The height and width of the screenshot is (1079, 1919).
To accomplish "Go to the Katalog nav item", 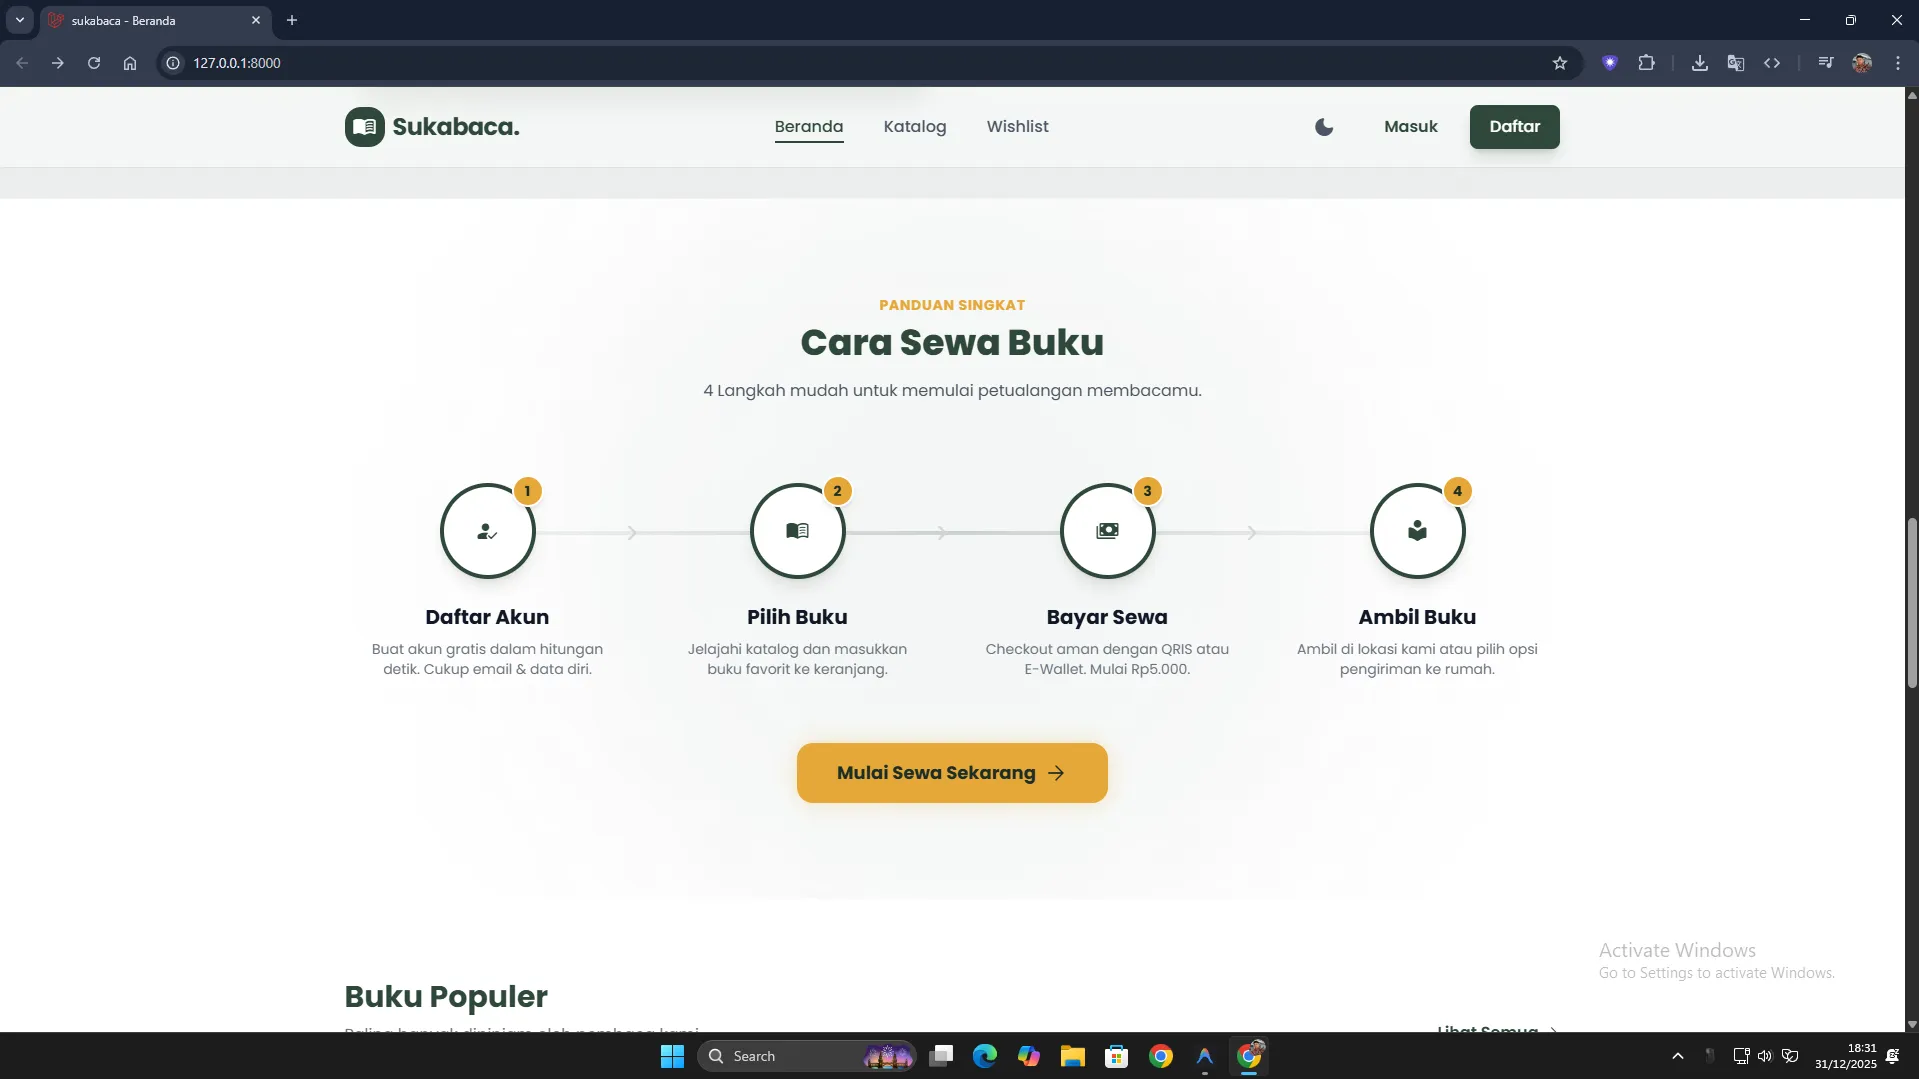I will [914, 127].
